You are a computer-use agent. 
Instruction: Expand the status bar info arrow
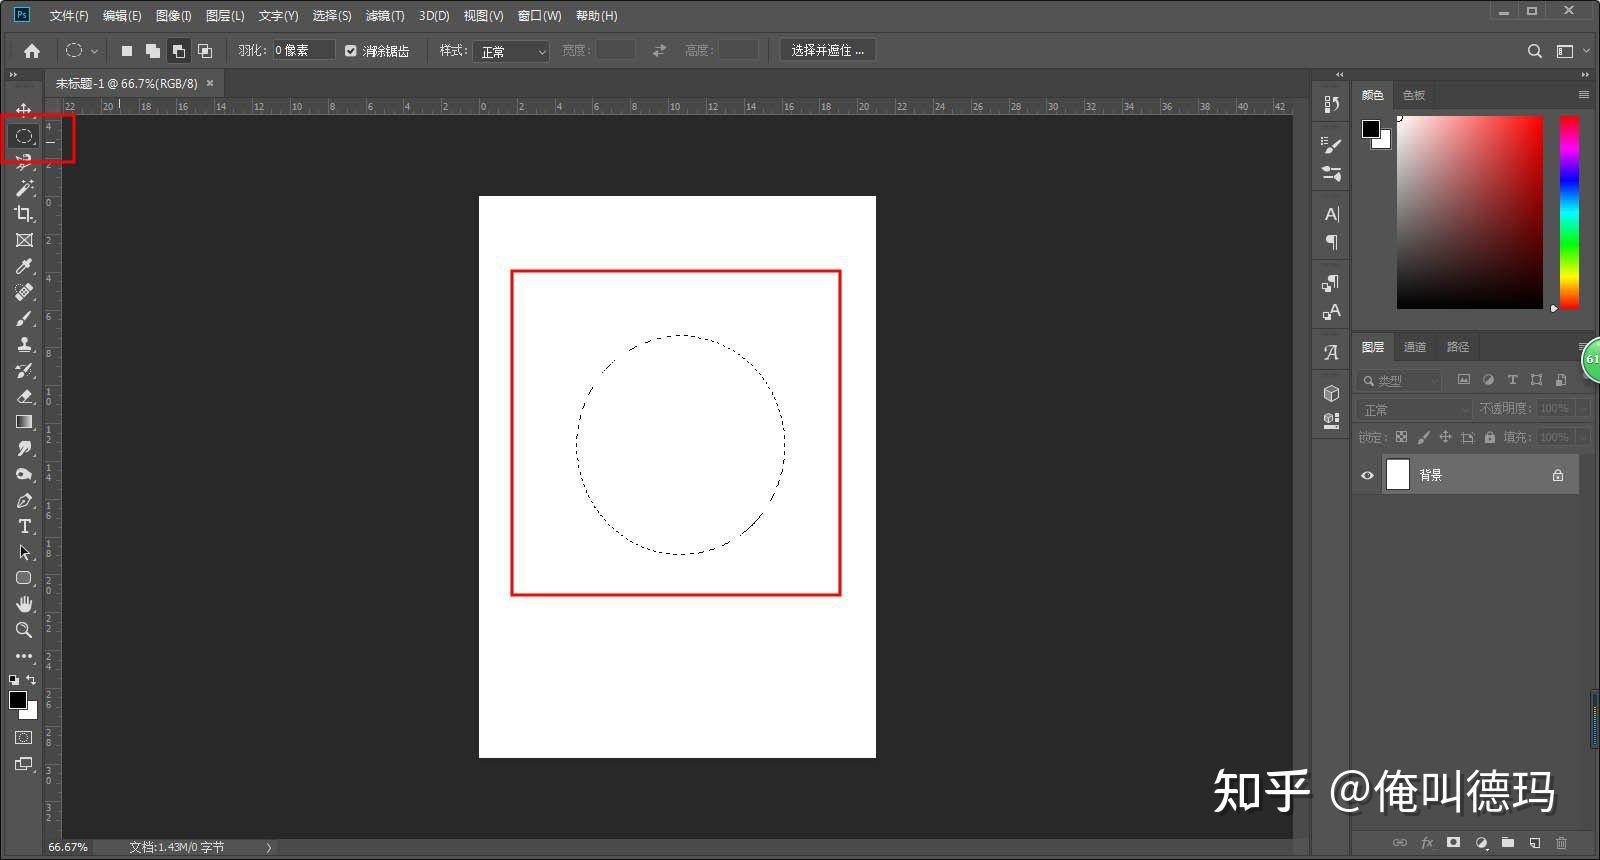[268, 847]
